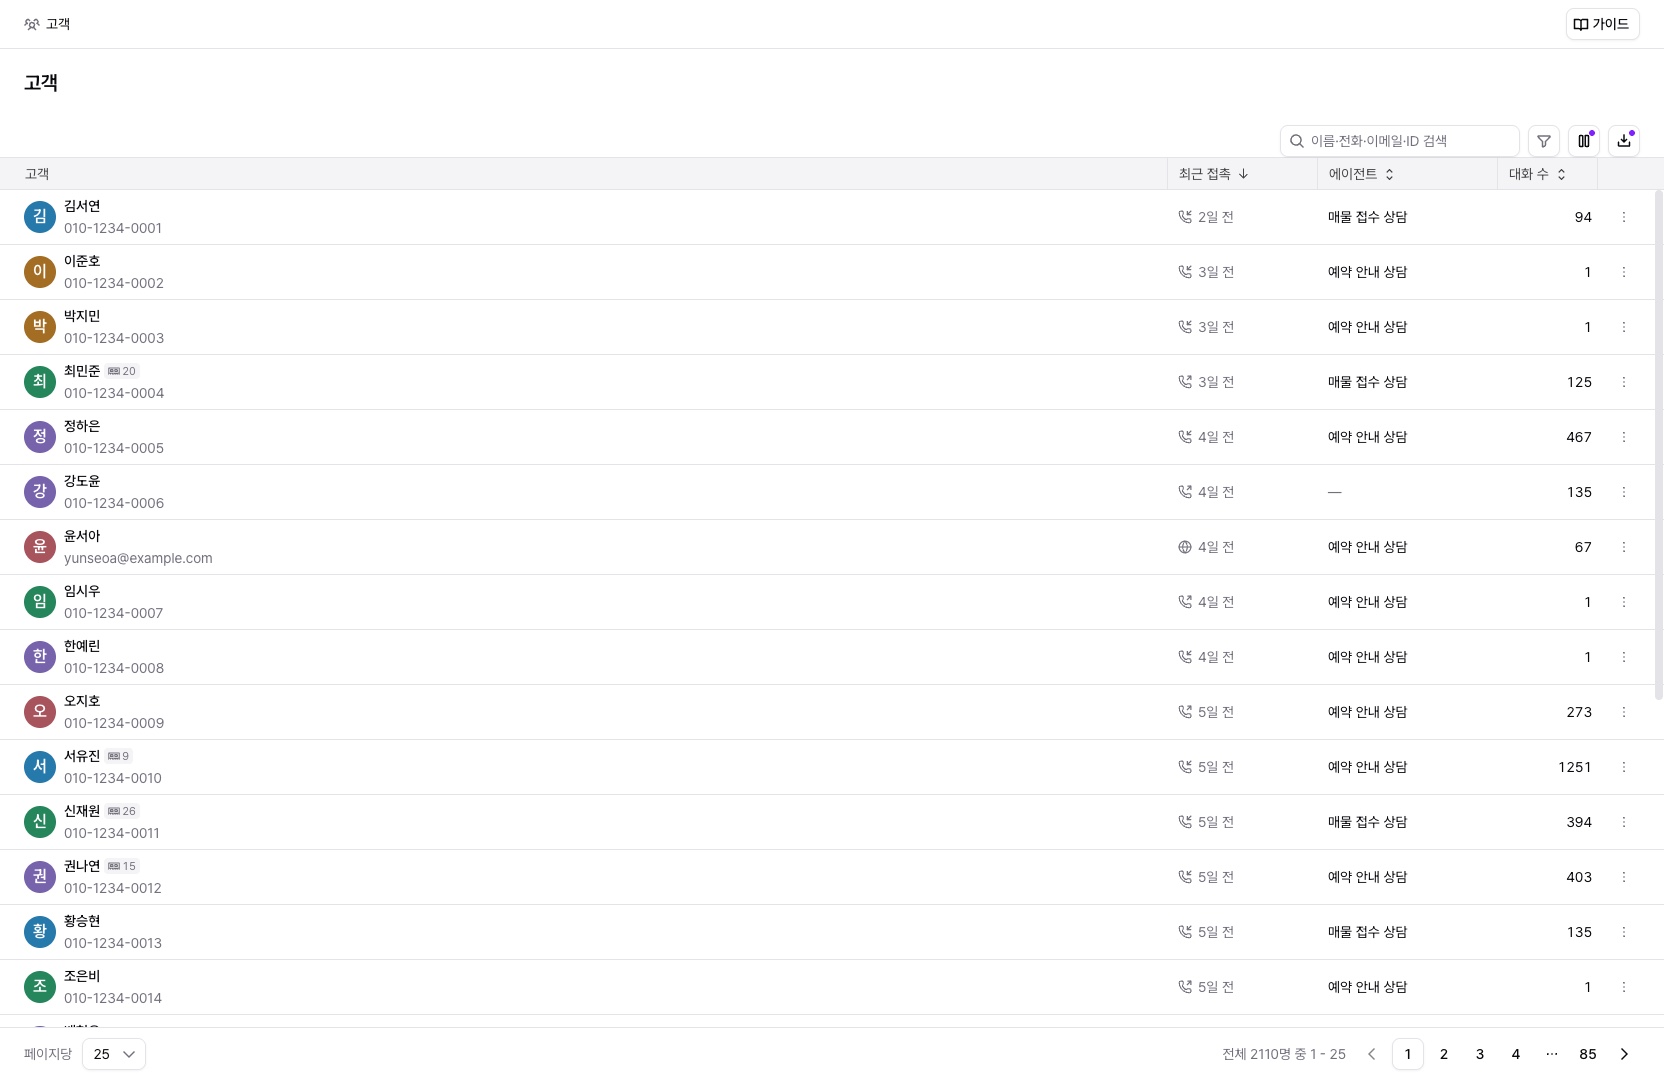Open the filter icon button
The image size is (1664, 1080).
tap(1544, 141)
